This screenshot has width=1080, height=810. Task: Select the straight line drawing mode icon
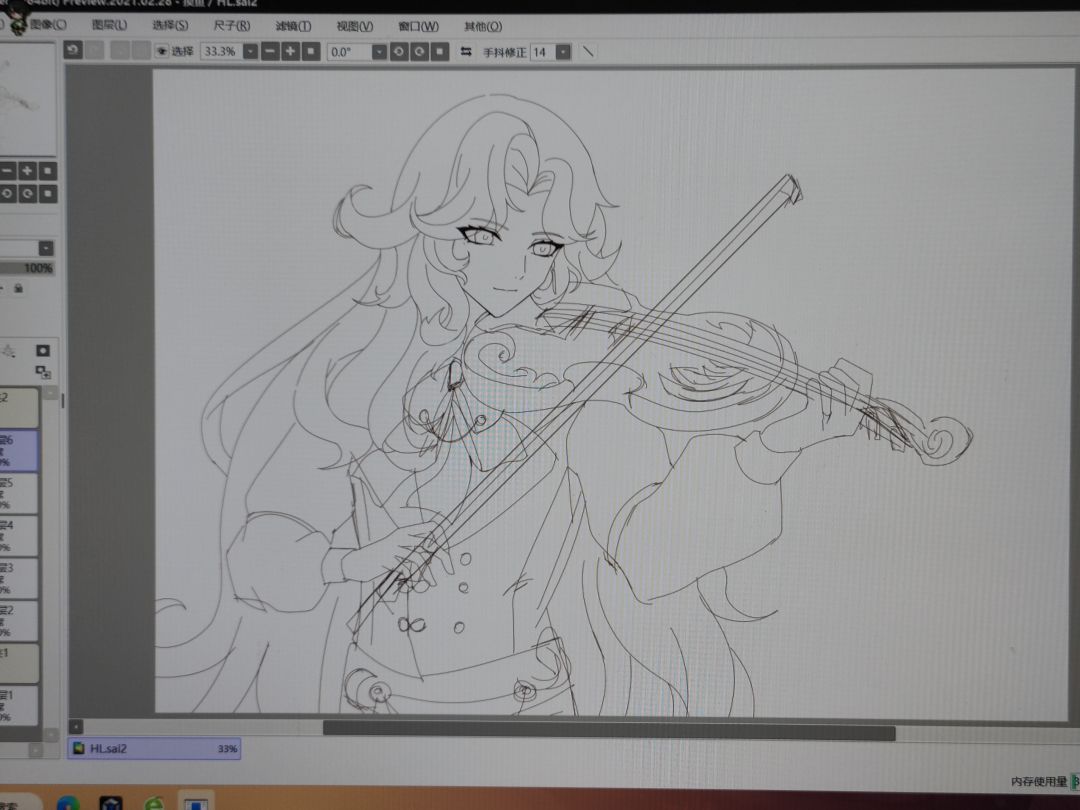588,52
